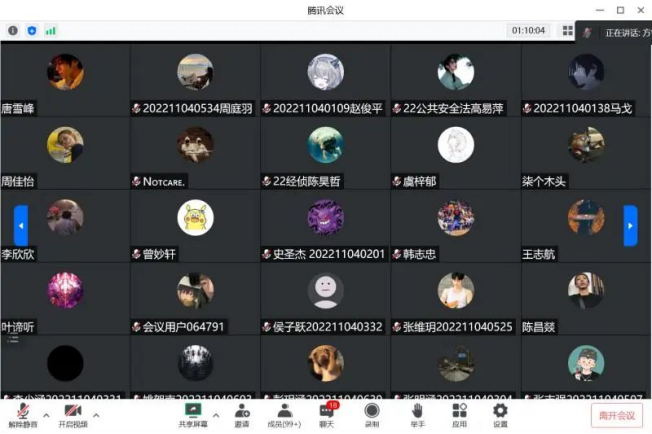Open the Invite (邀请) icon

pyautogui.click(x=242, y=415)
